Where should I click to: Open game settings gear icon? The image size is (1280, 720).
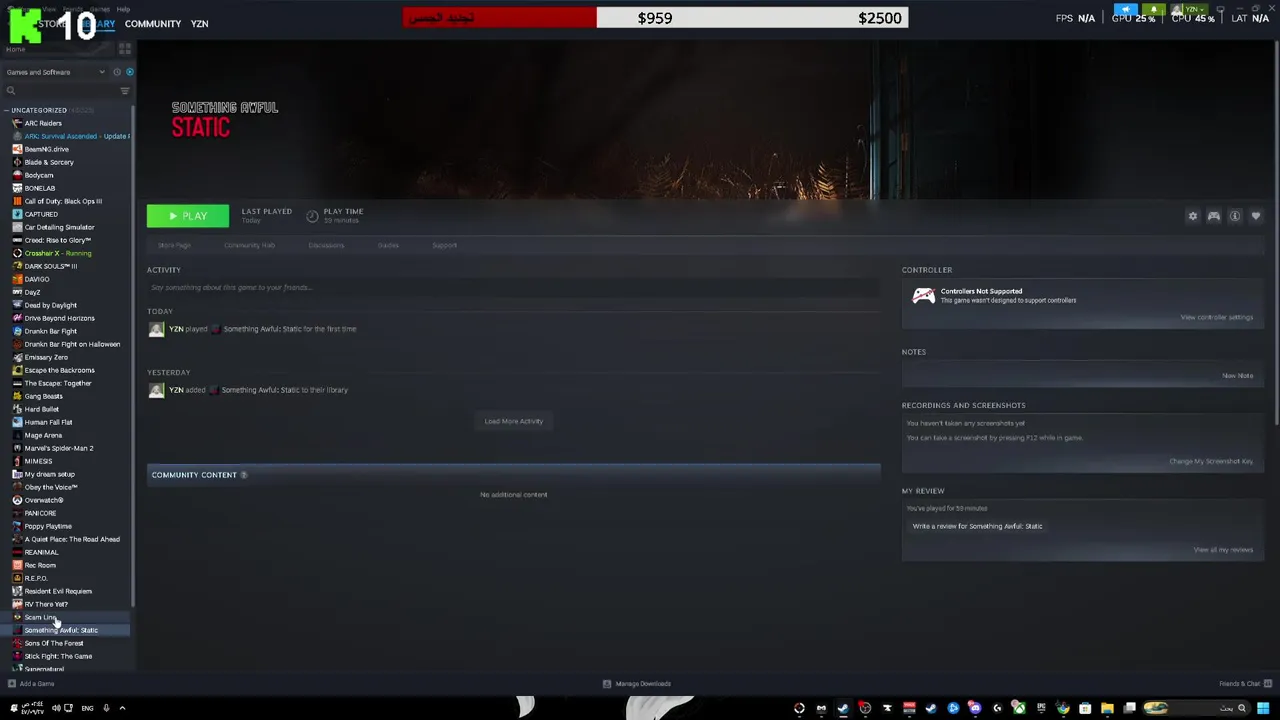tap(1192, 216)
